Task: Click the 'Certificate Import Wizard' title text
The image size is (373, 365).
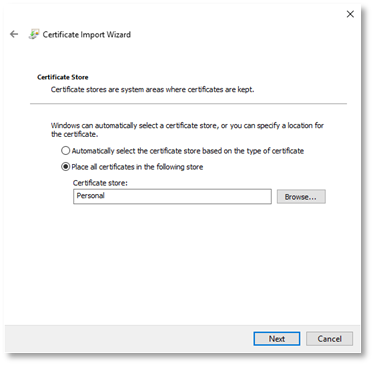Action: click(x=87, y=35)
